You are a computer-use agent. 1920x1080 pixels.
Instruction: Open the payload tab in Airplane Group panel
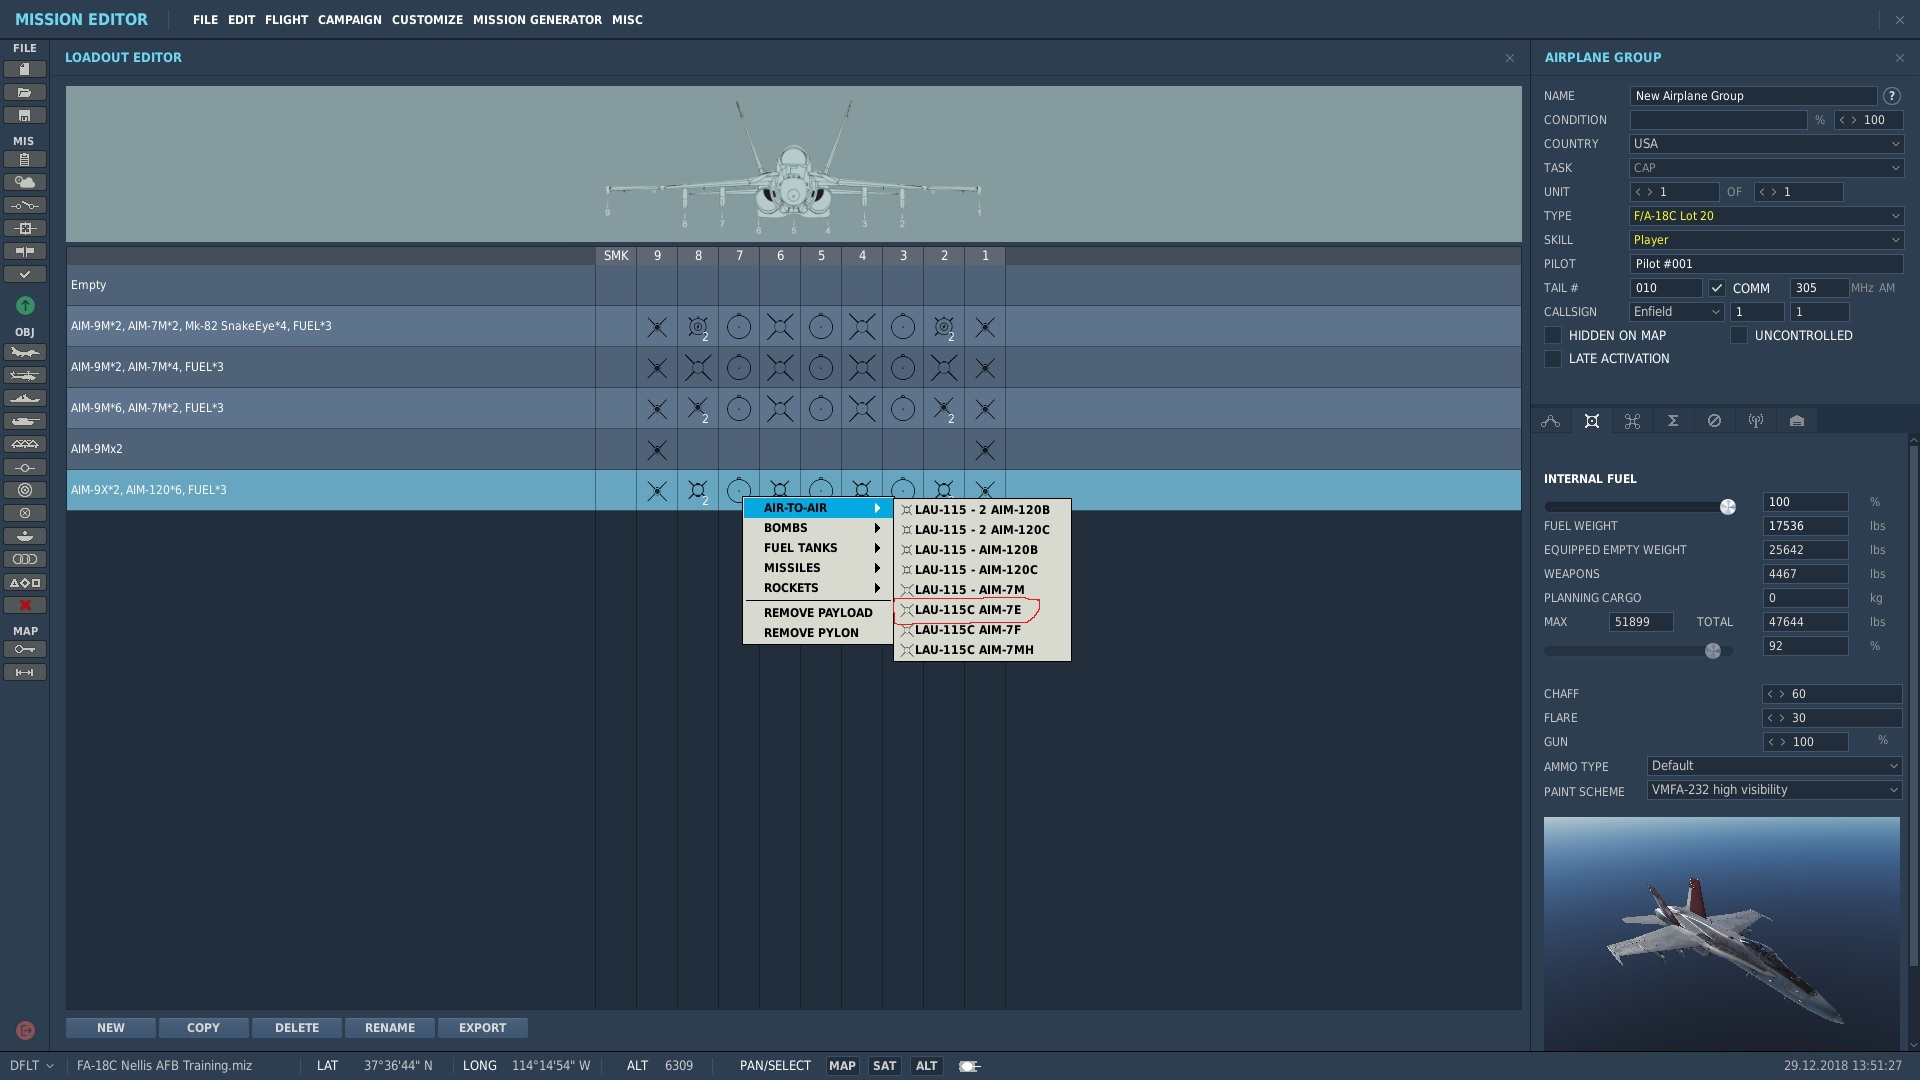(x=1591, y=421)
